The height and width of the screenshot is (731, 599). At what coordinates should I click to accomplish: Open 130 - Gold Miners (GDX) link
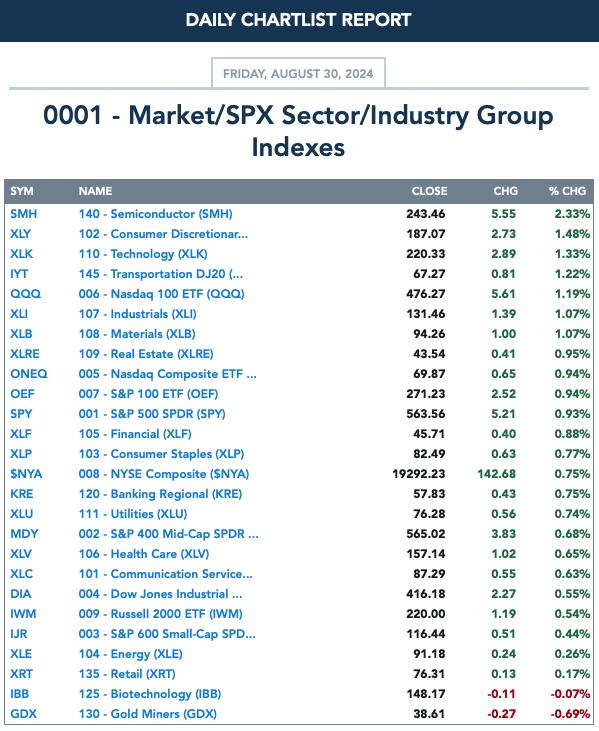[148, 714]
